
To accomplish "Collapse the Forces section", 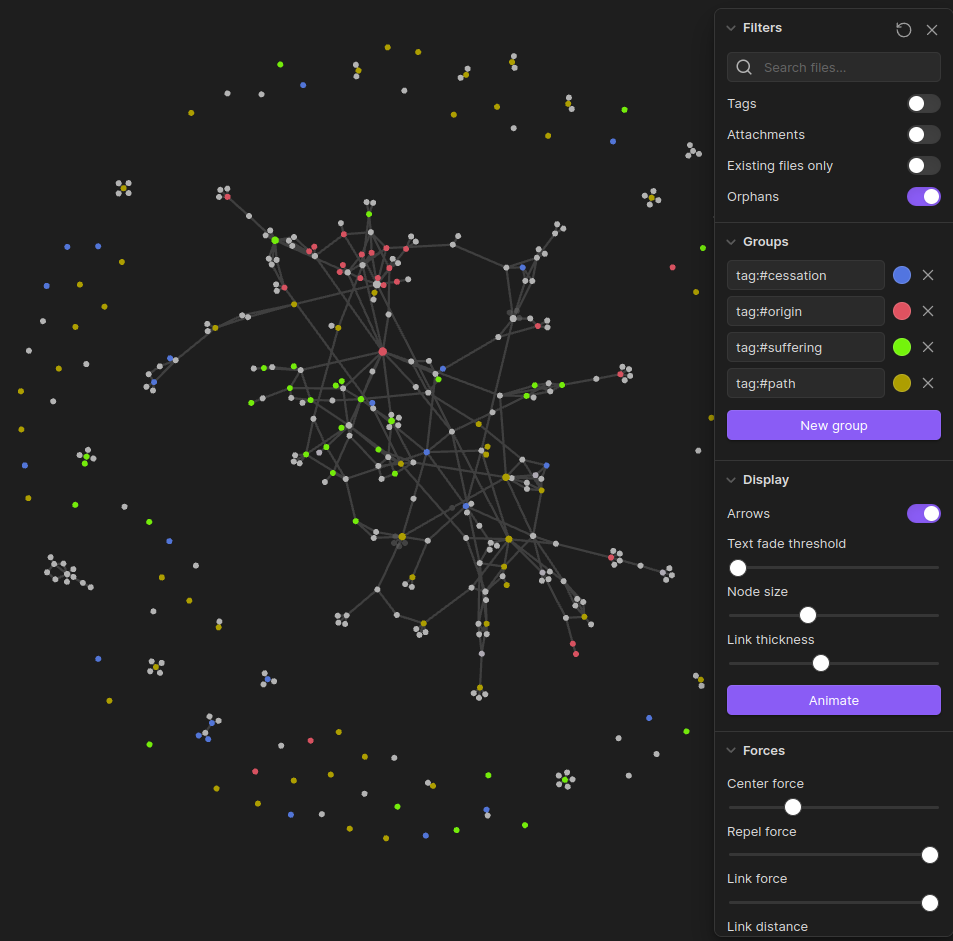I will [x=731, y=751].
